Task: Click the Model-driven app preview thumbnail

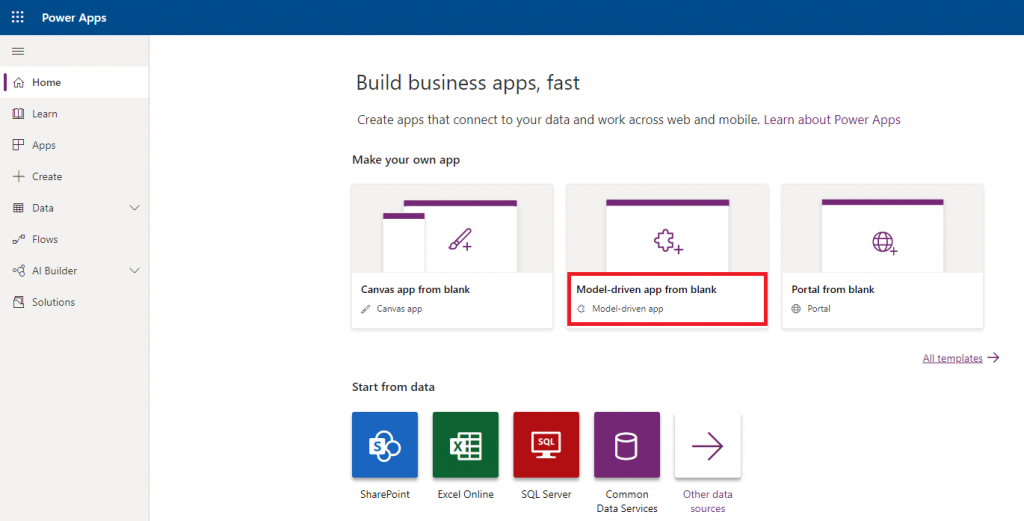Action: (667, 229)
